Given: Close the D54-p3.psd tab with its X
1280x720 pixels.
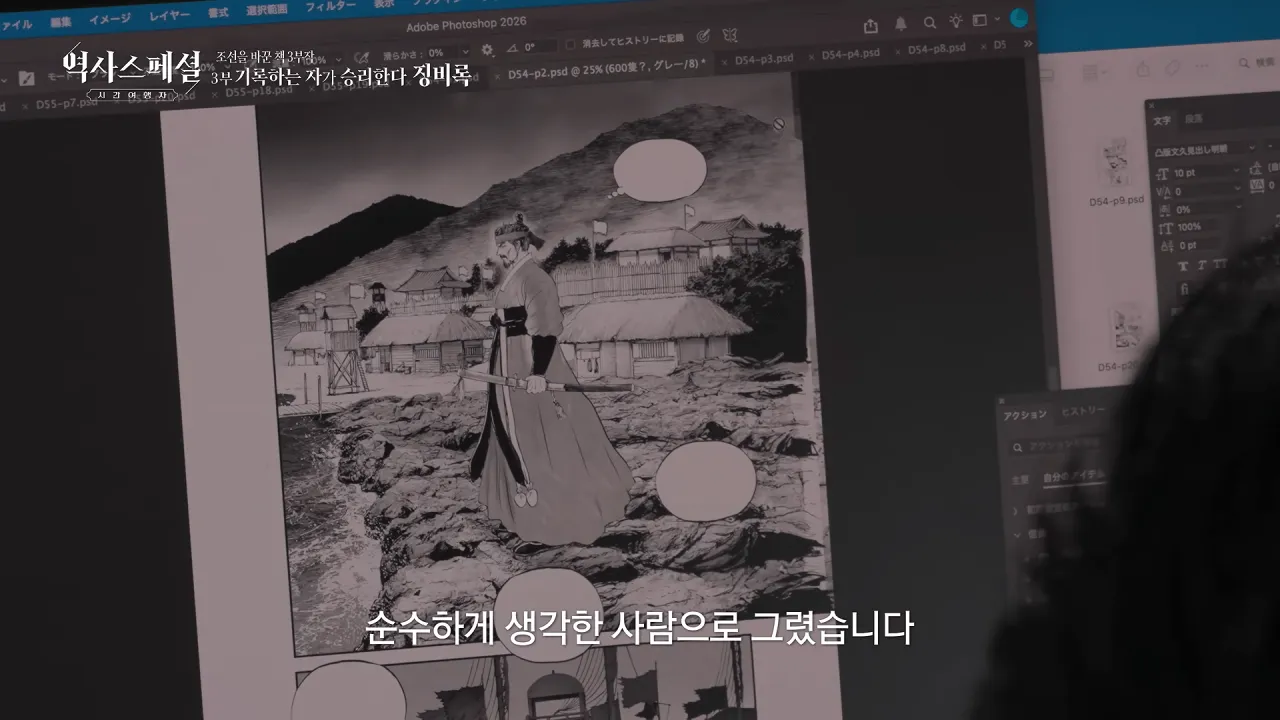Looking at the screenshot, I should 724,62.
